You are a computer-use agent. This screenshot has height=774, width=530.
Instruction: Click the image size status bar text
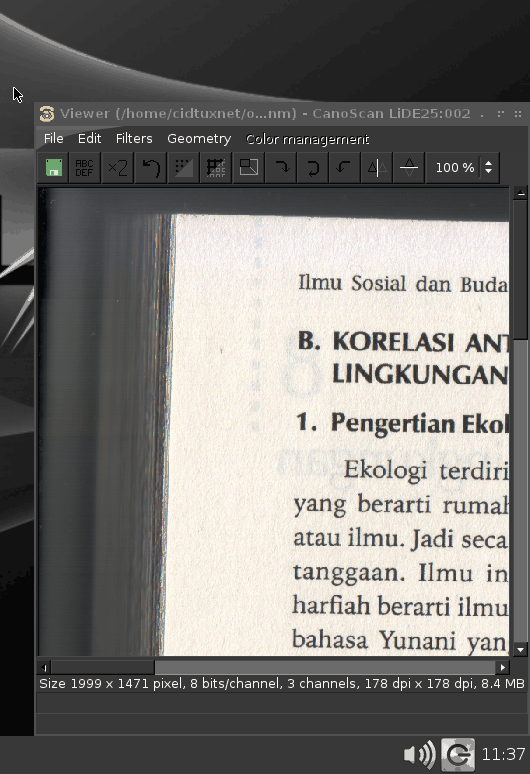click(x=281, y=684)
